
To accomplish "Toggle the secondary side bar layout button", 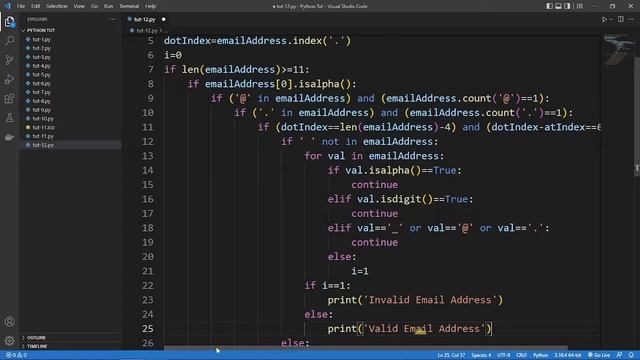I will (x=567, y=6).
